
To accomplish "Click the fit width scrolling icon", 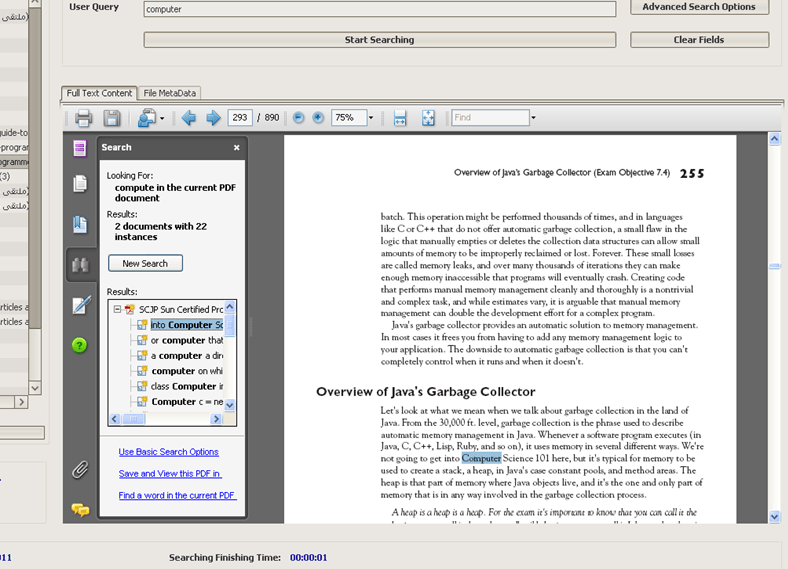I will tap(400, 118).
